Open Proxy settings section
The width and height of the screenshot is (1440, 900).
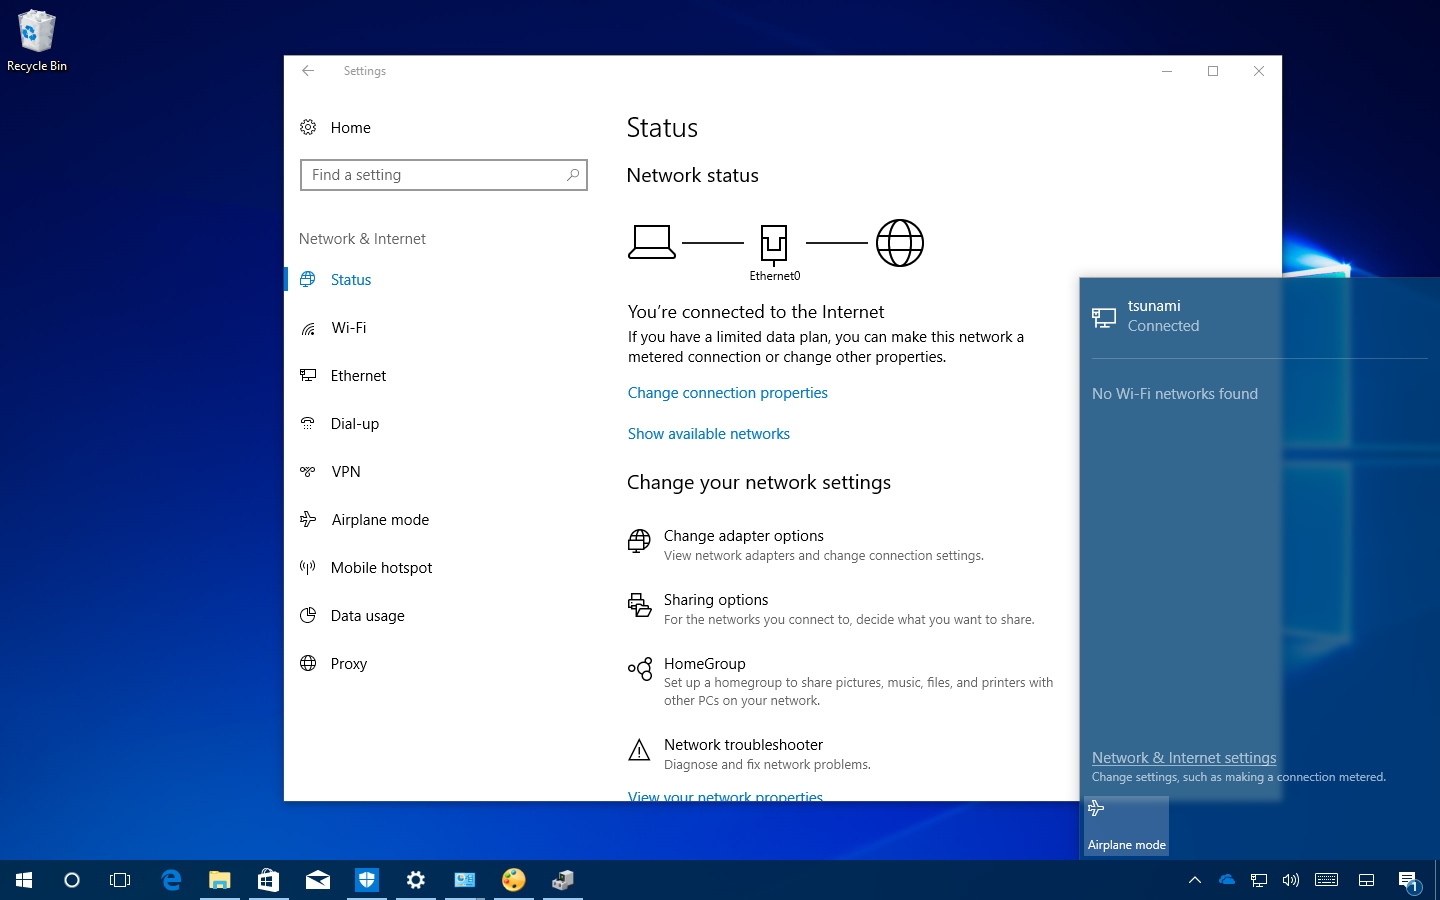tap(349, 663)
